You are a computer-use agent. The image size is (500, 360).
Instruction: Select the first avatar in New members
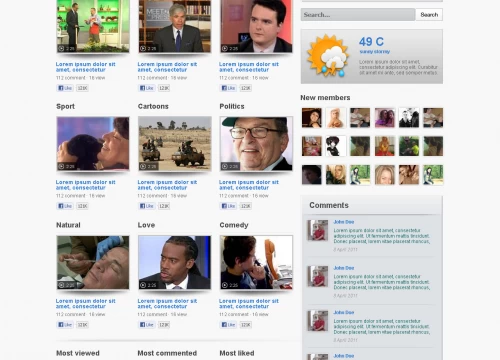tap(312, 118)
